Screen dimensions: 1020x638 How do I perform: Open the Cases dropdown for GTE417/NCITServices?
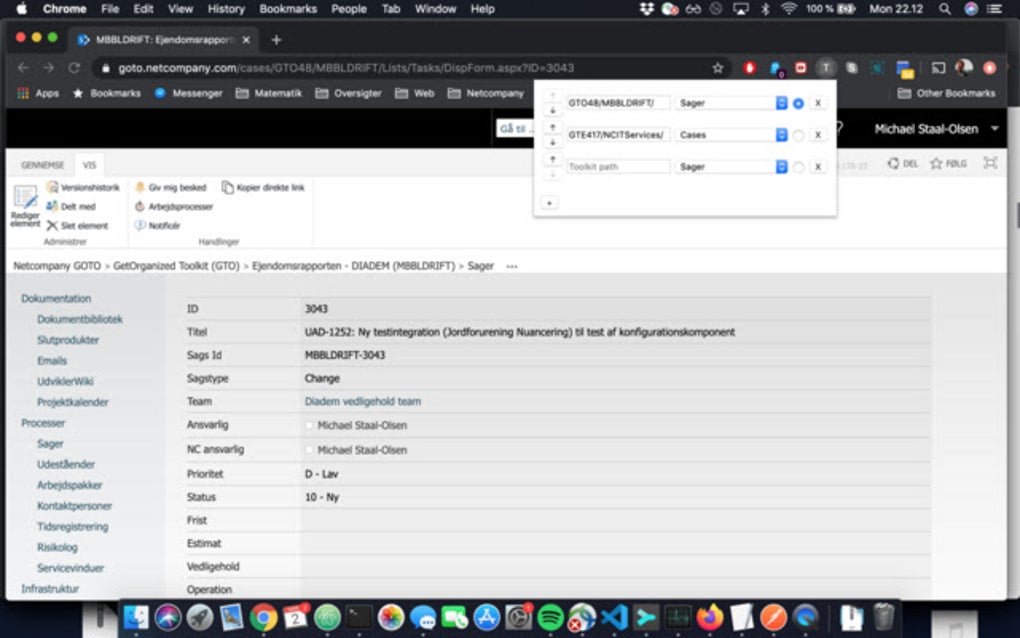pyautogui.click(x=781, y=134)
